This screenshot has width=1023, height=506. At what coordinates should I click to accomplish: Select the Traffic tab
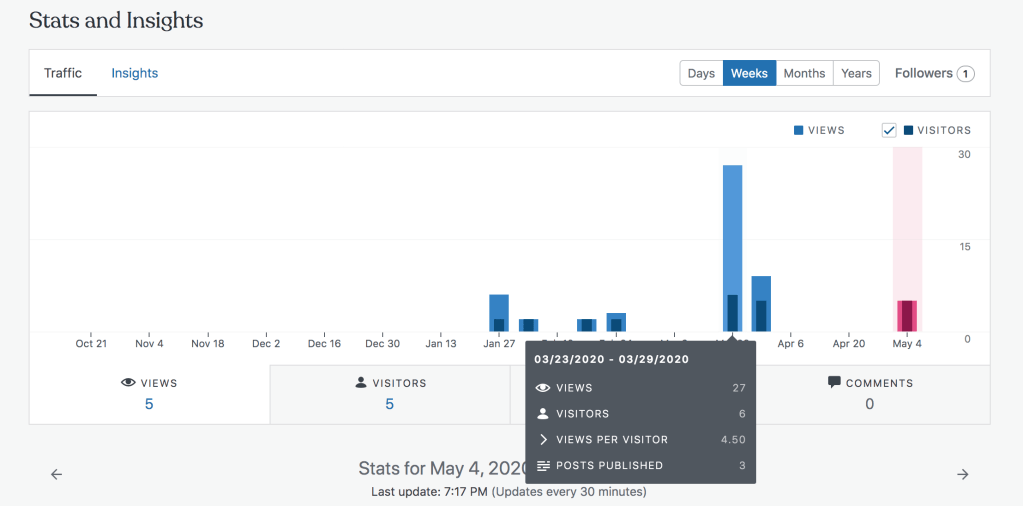pyautogui.click(x=63, y=73)
